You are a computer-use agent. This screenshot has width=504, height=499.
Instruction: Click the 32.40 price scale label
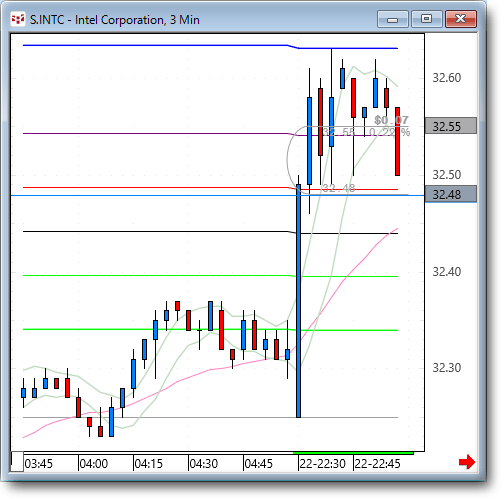(x=447, y=272)
